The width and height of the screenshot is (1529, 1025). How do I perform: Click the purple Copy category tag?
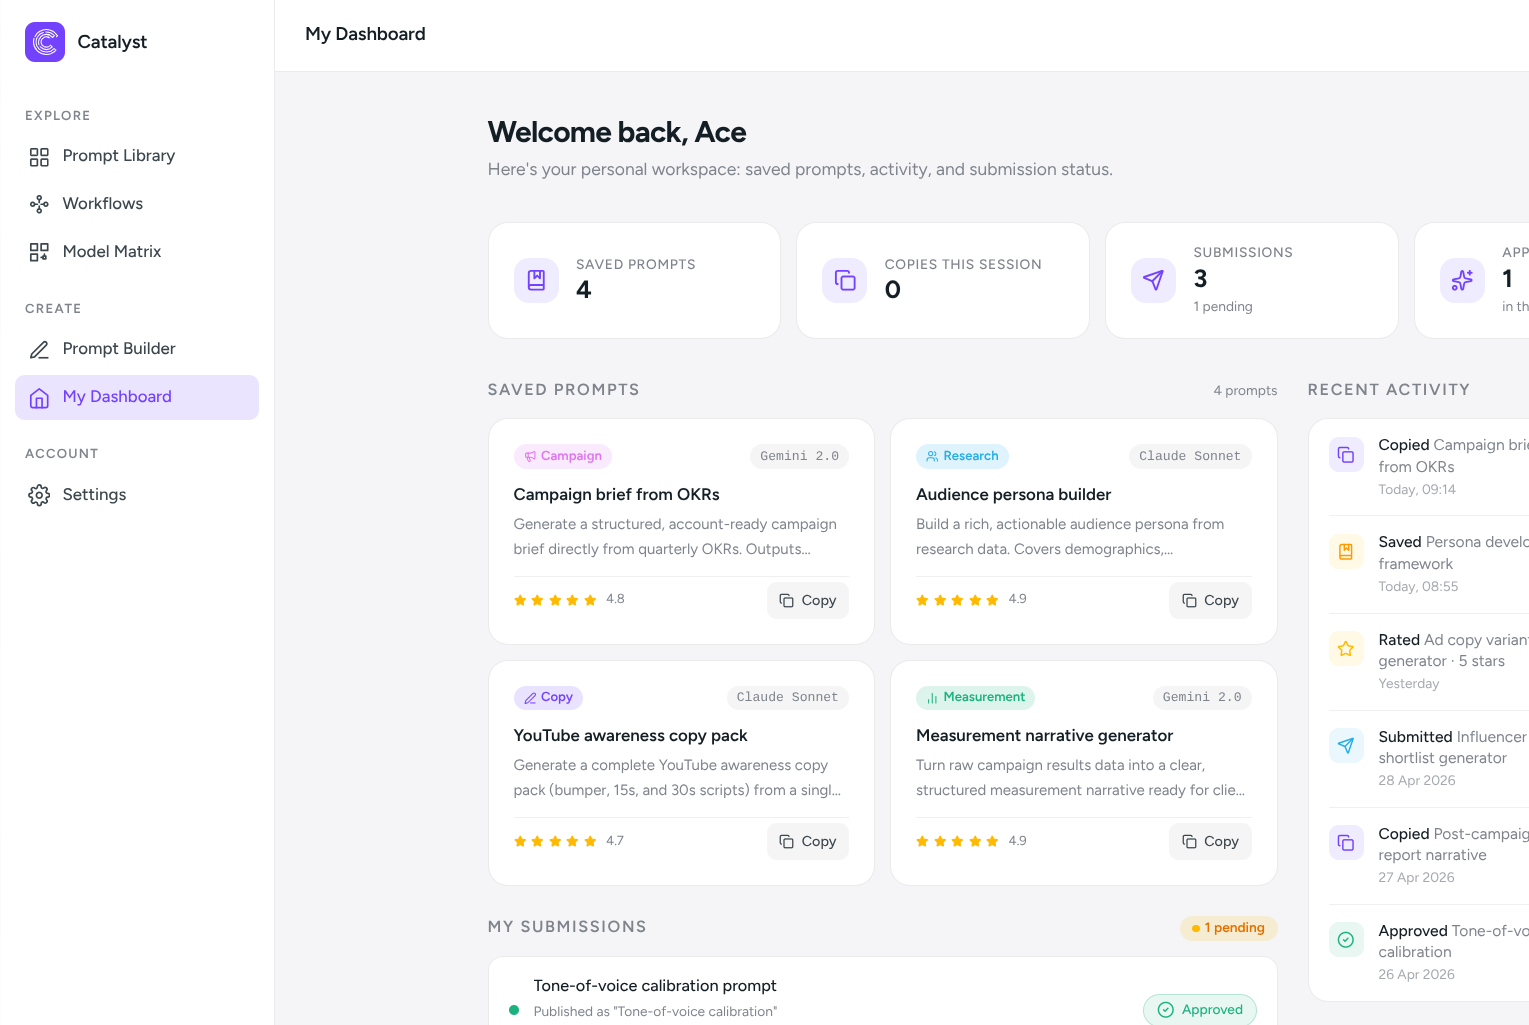pyautogui.click(x=549, y=697)
